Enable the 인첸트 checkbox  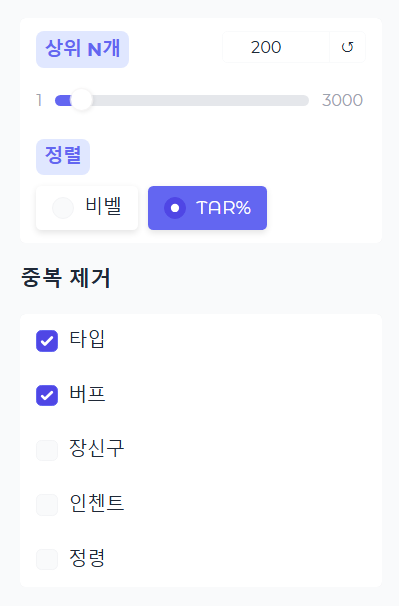click(x=47, y=505)
